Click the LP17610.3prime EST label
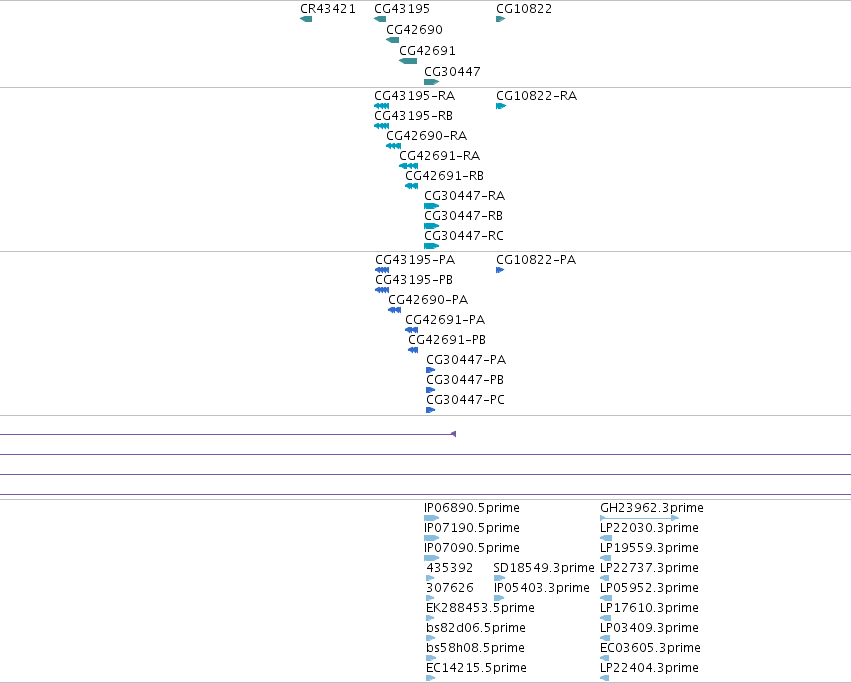This screenshot has height=683, width=851. [649, 608]
